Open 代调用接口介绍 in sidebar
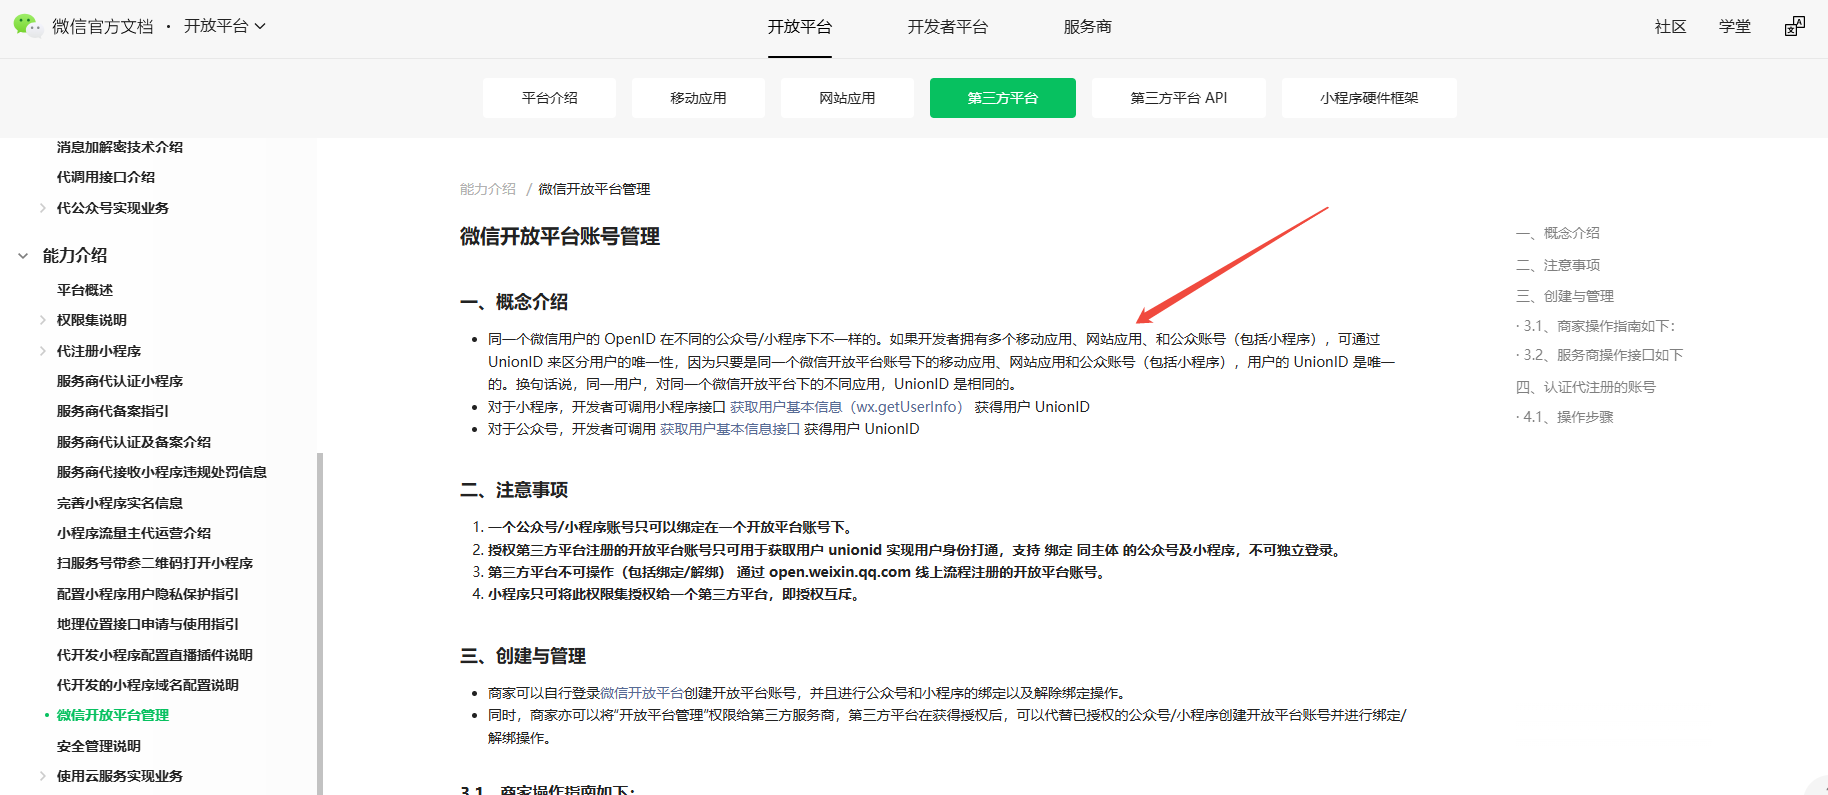 (x=106, y=177)
